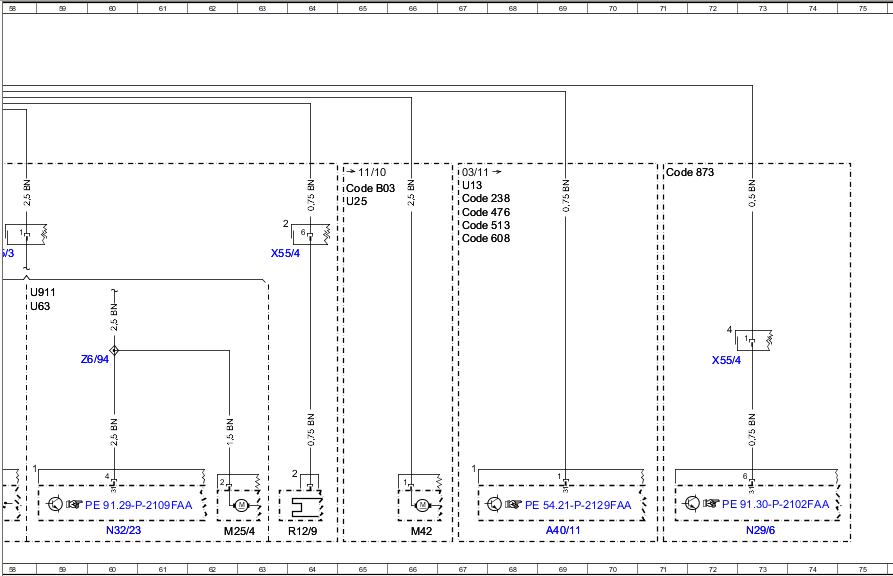The width and height of the screenshot is (893, 576).
Task: Click the M42 motor symbol
Action: [x=422, y=505]
